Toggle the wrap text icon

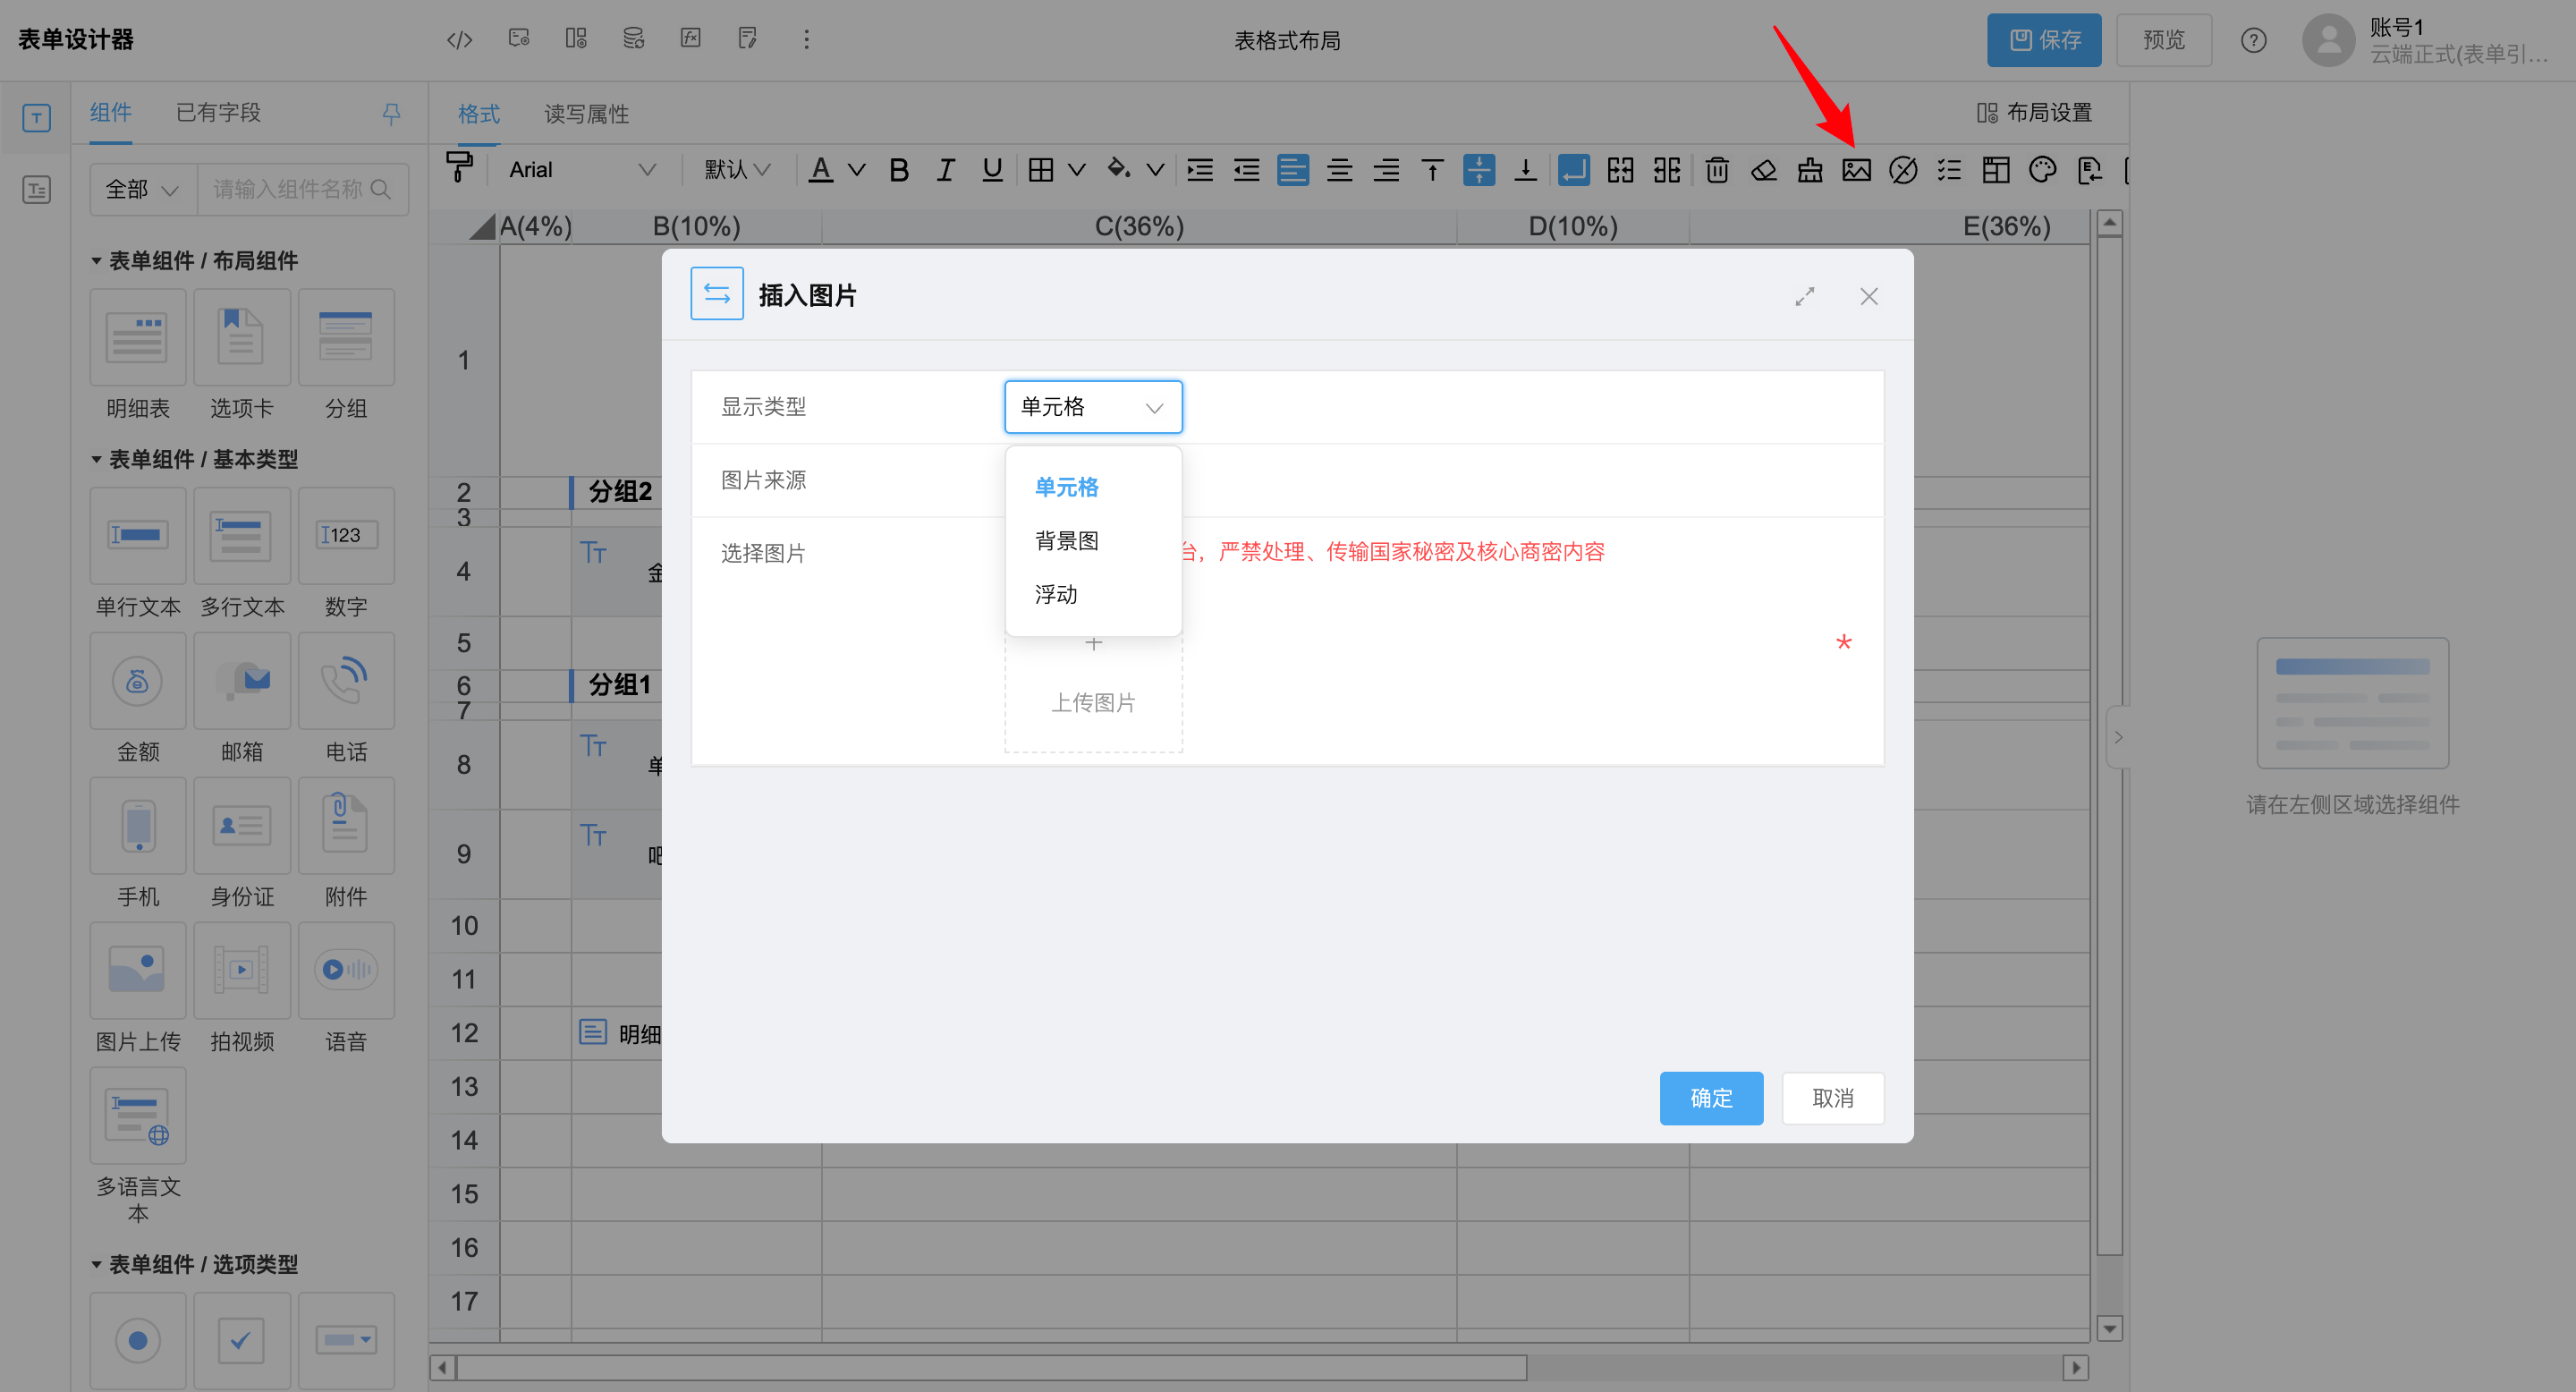click(1574, 170)
